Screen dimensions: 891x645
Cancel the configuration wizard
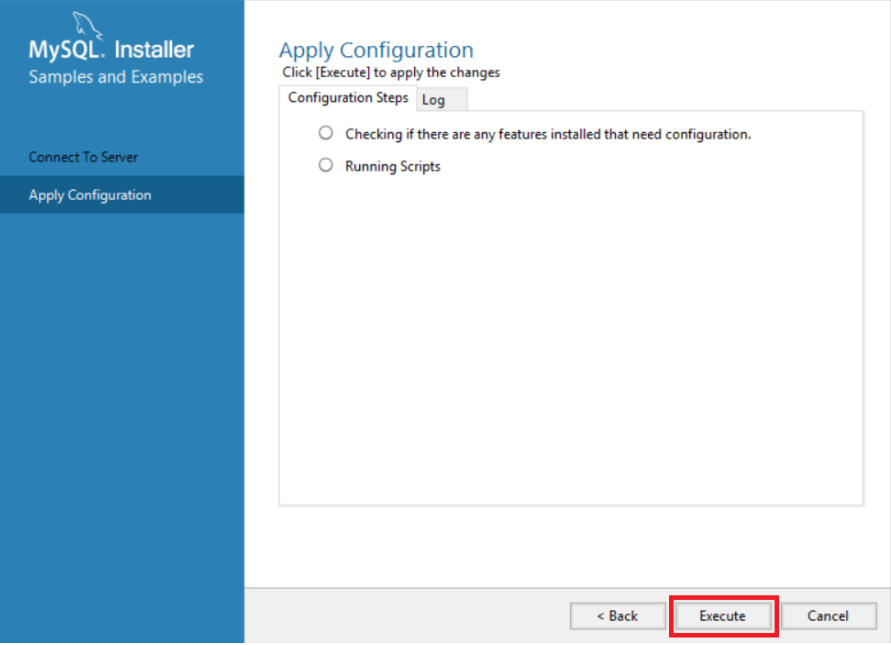tap(828, 616)
